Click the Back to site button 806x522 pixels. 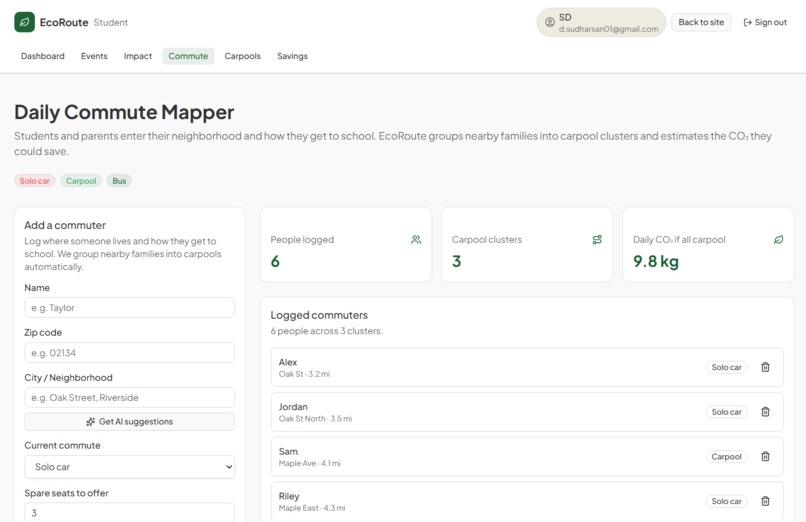click(x=701, y=22)
